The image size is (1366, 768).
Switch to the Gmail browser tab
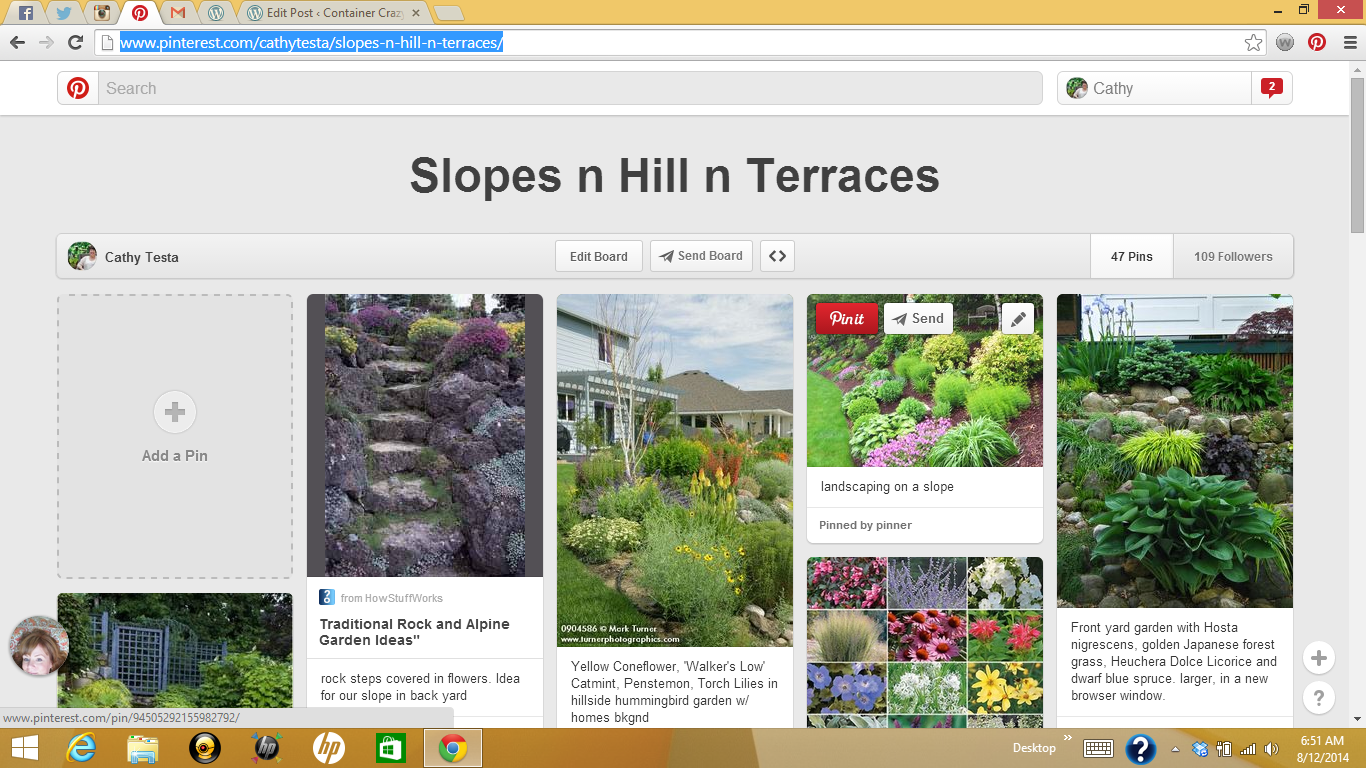(x=178, y=13)
